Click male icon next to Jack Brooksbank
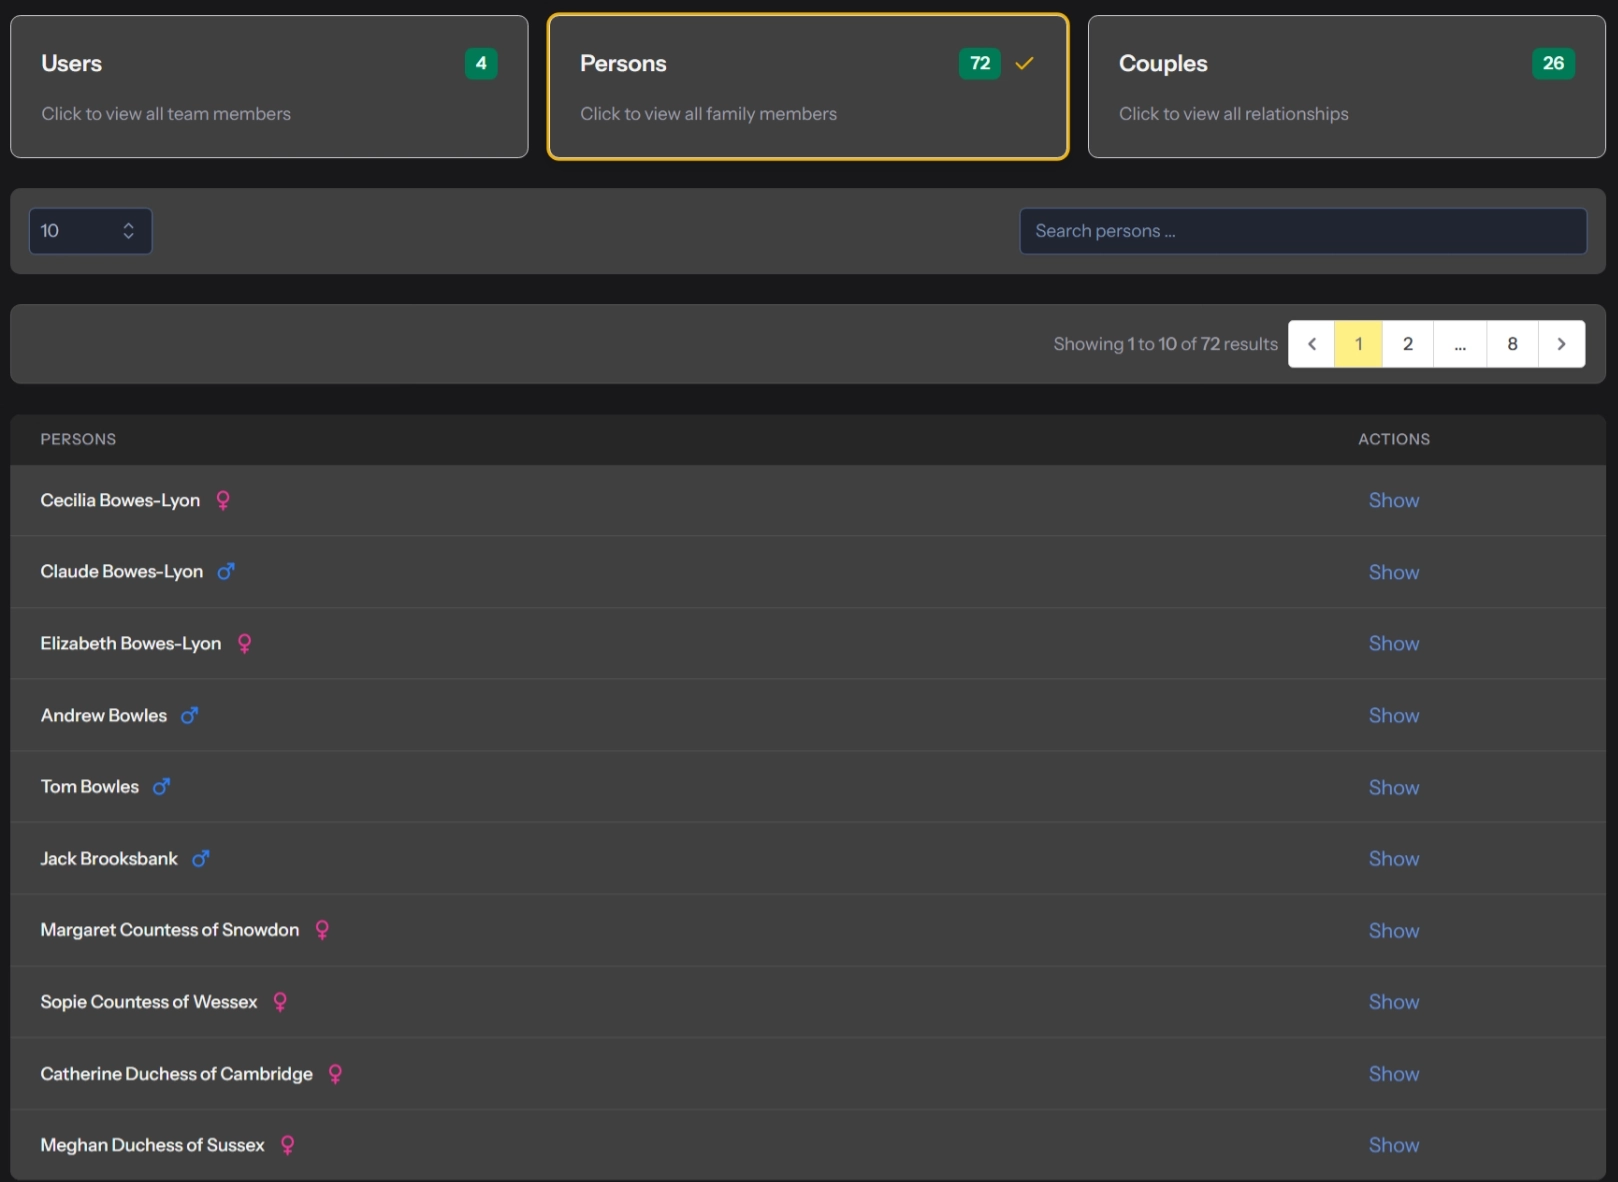This screenshot has height=1182, width=1618. [201, 858]
